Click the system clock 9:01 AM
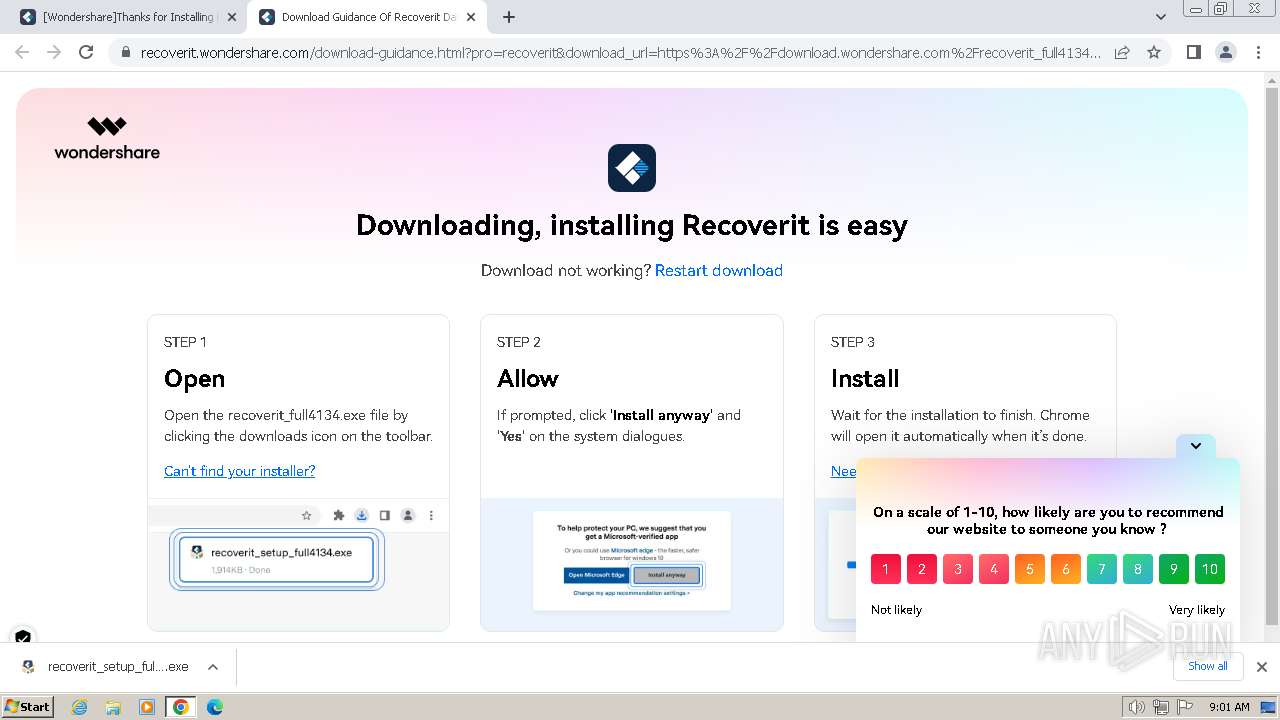This screenshot has width=1280, height=720. [x=1229, y=707]
